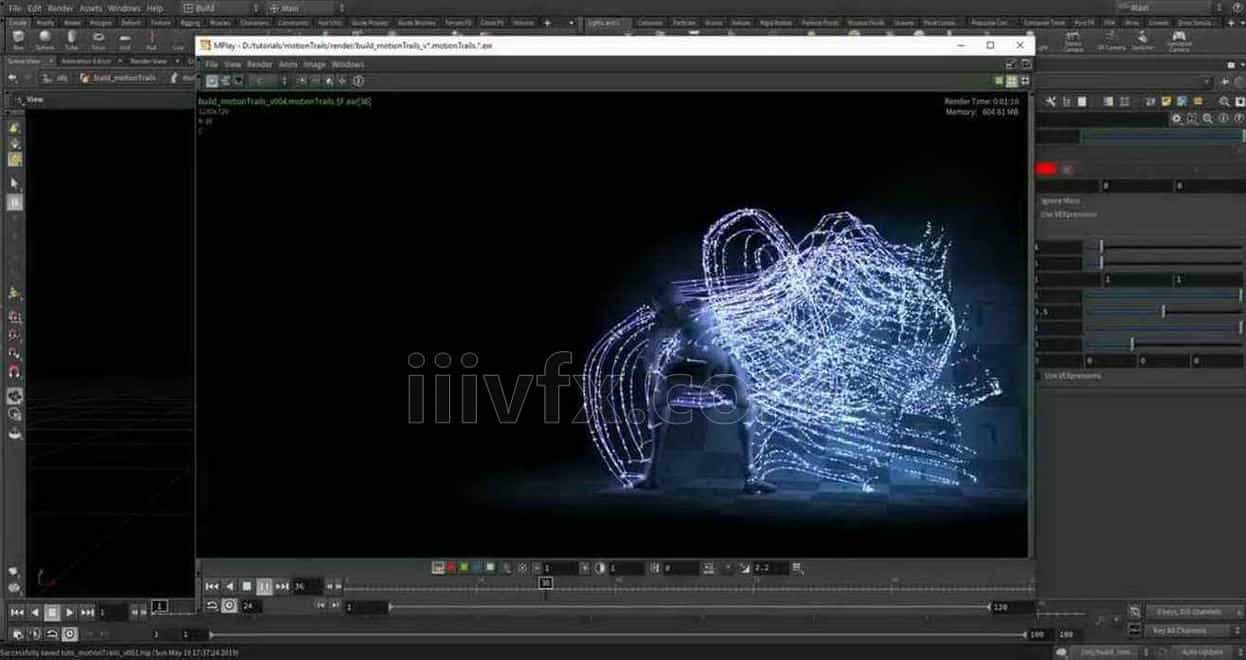Viewport: 1246px width, 660px height.
Task: Switch to the Render View tab
Action: point(148,61)
